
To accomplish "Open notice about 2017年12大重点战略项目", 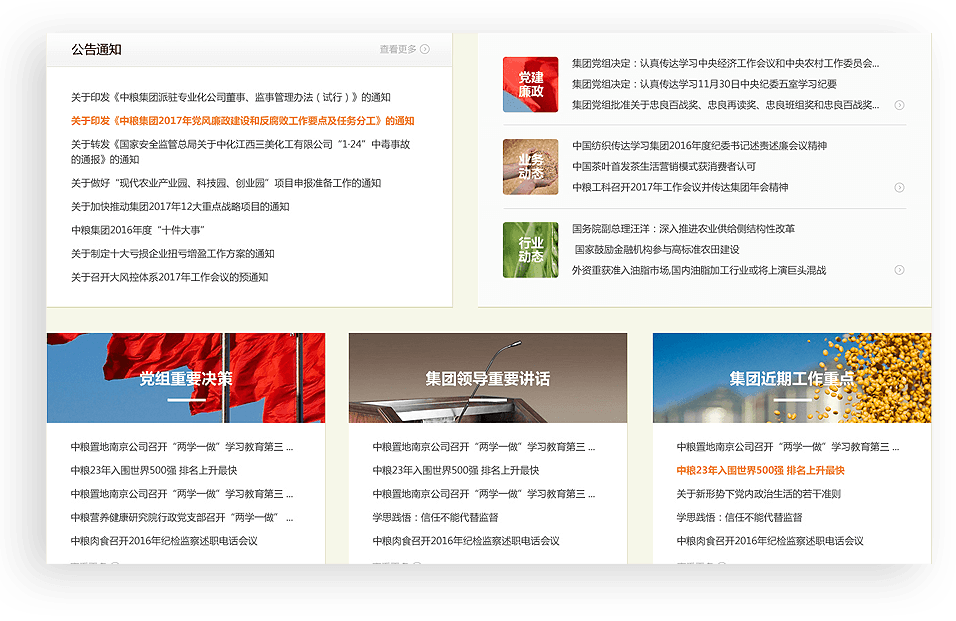I will 180,207.
